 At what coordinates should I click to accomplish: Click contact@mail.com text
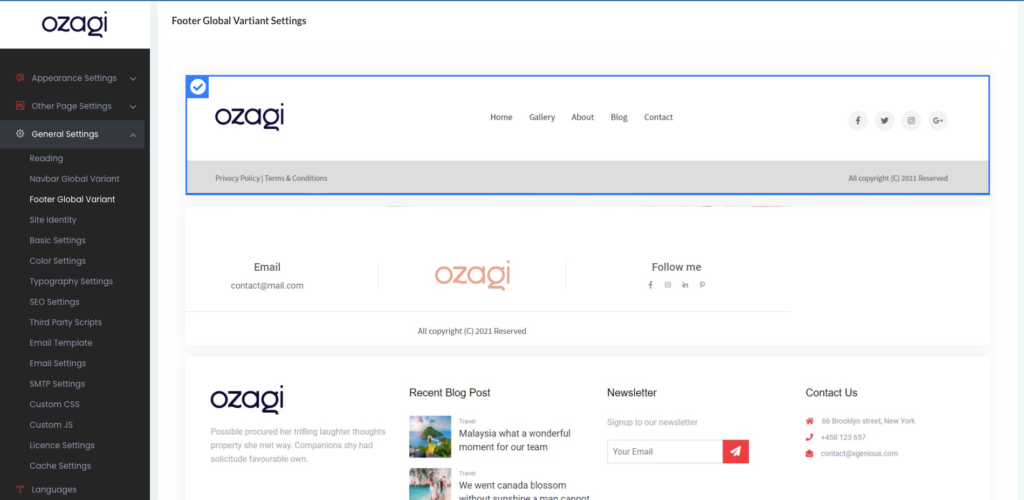pos(267,285)
